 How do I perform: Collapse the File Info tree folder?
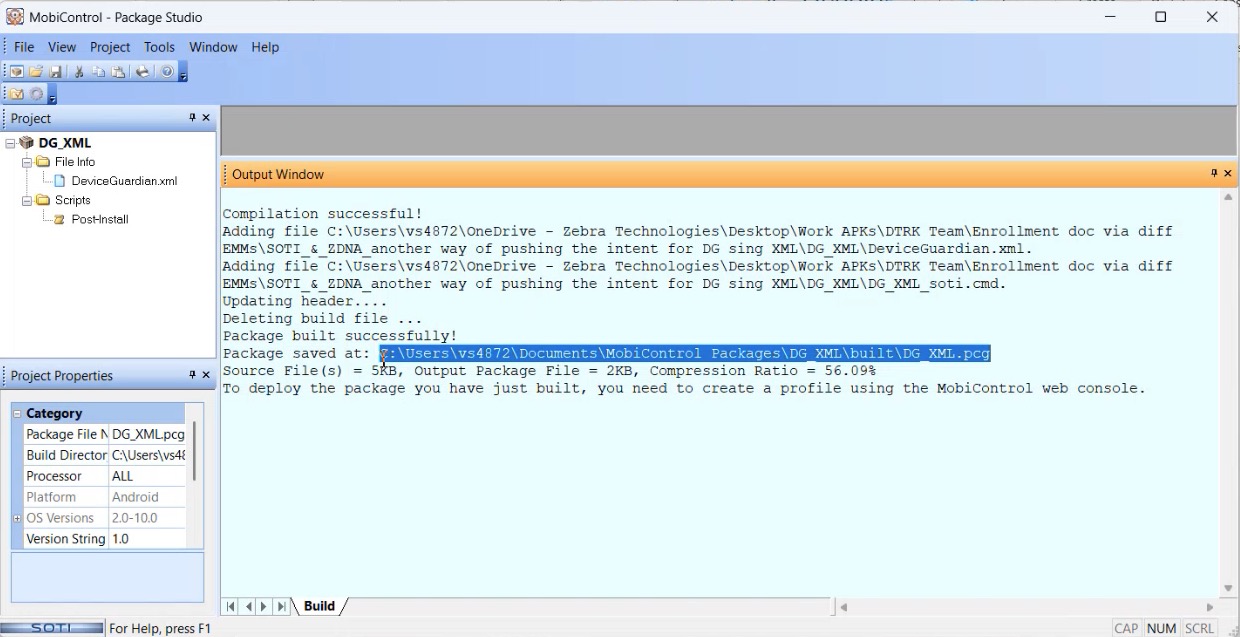27,162
